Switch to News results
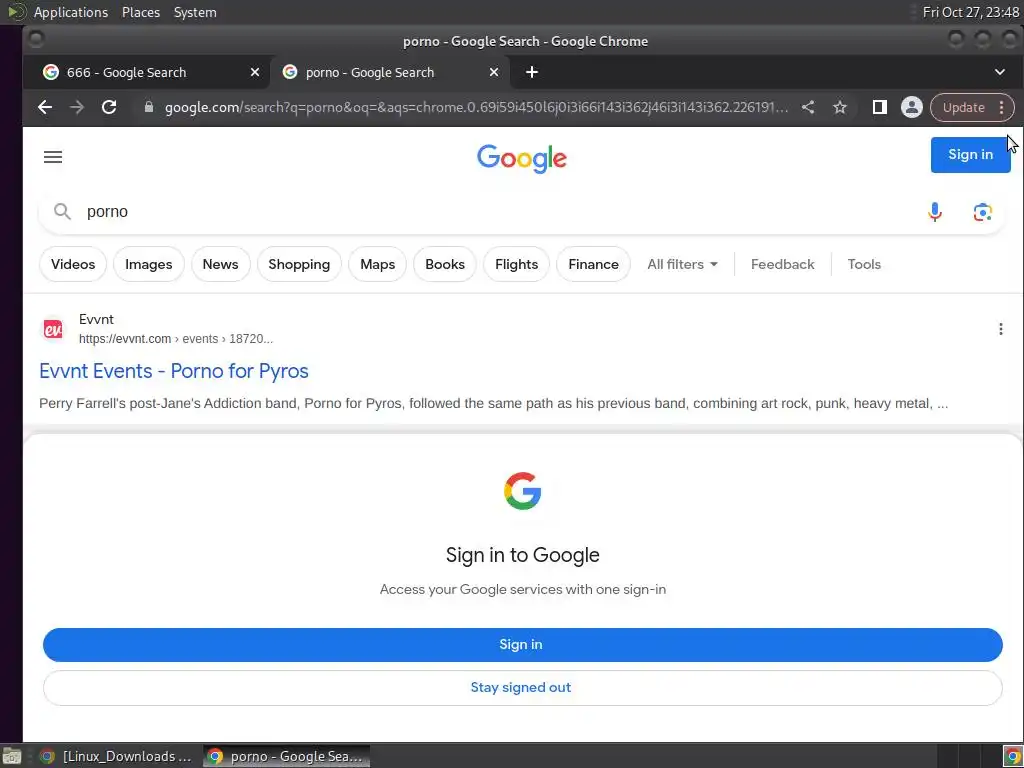1024x768 pixels. [x=221, y=264]
